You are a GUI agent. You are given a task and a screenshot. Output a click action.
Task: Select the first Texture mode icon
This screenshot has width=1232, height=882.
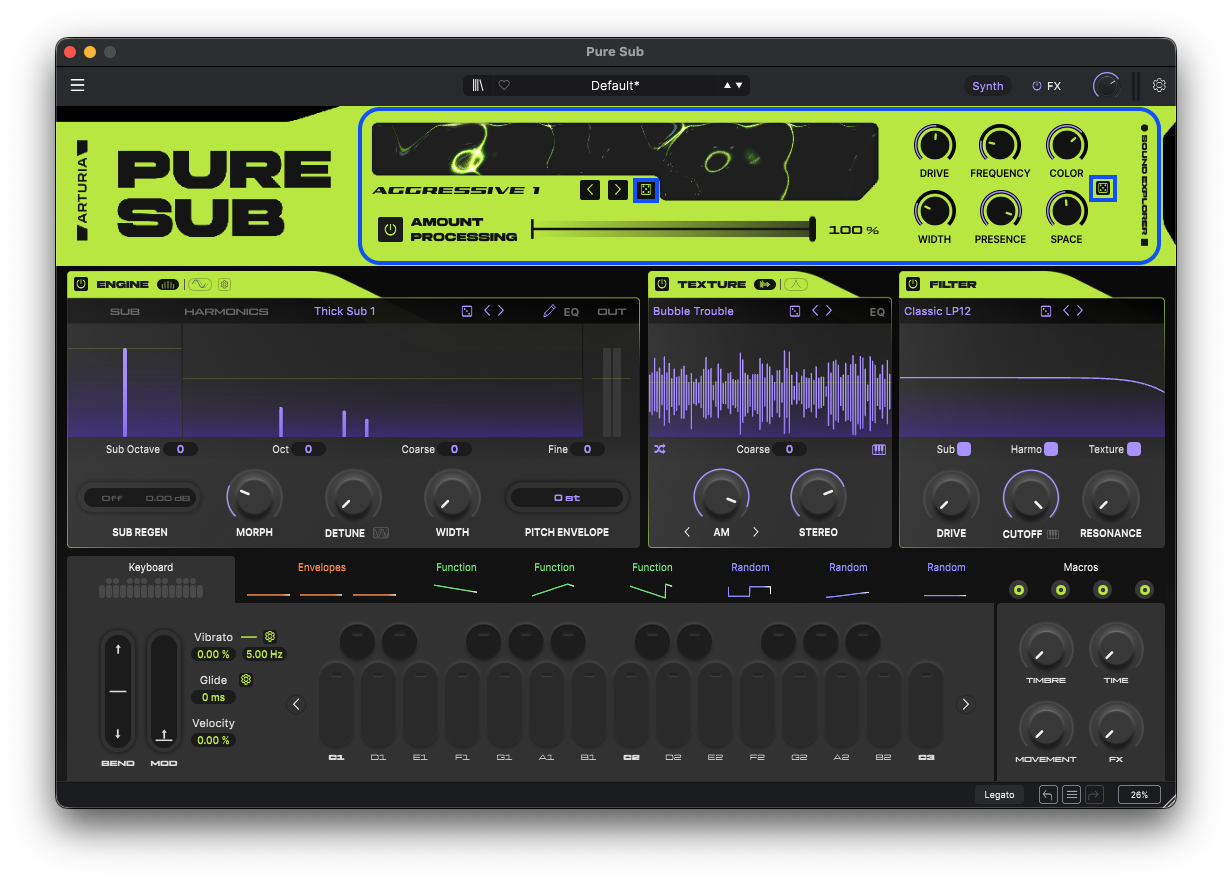765,284
